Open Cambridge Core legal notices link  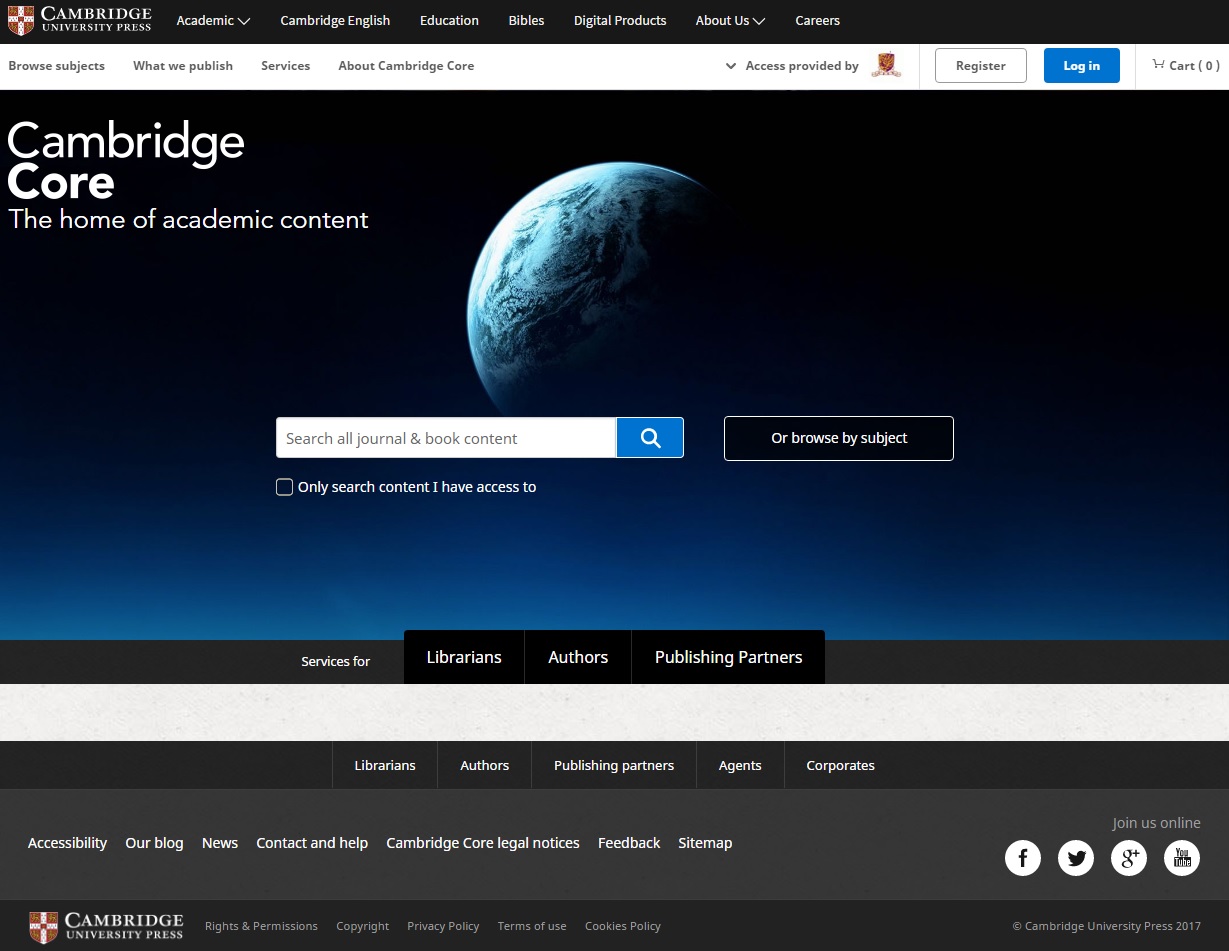[x=483, y=843]
